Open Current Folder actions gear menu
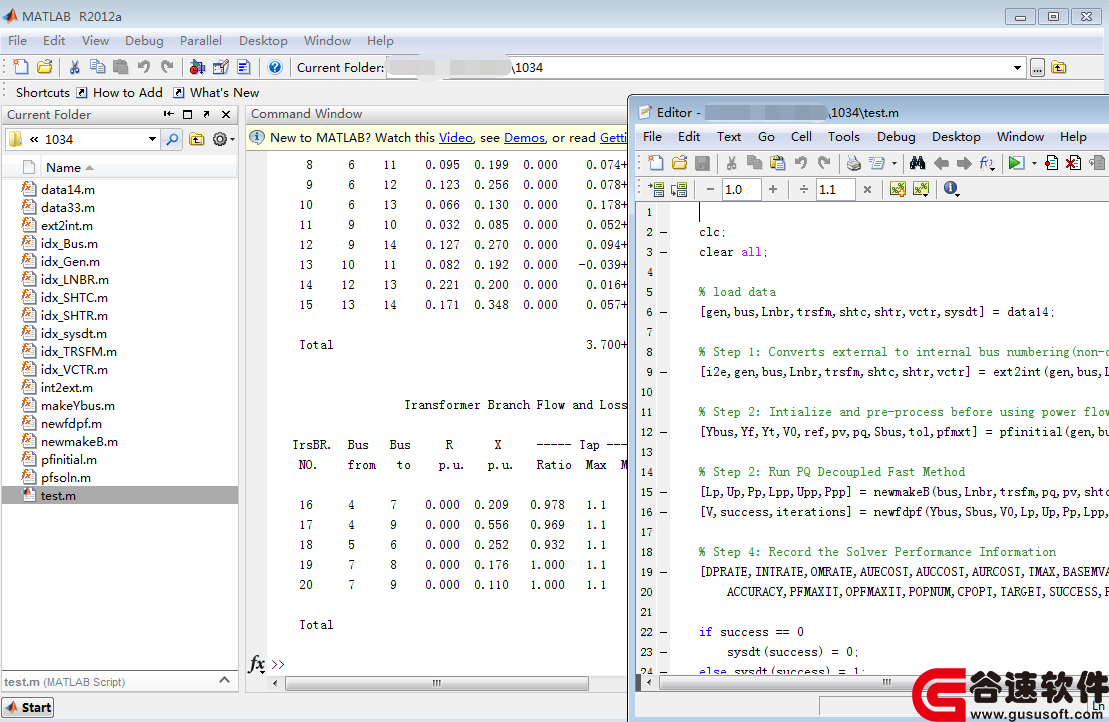 click(x=223, y=139)
